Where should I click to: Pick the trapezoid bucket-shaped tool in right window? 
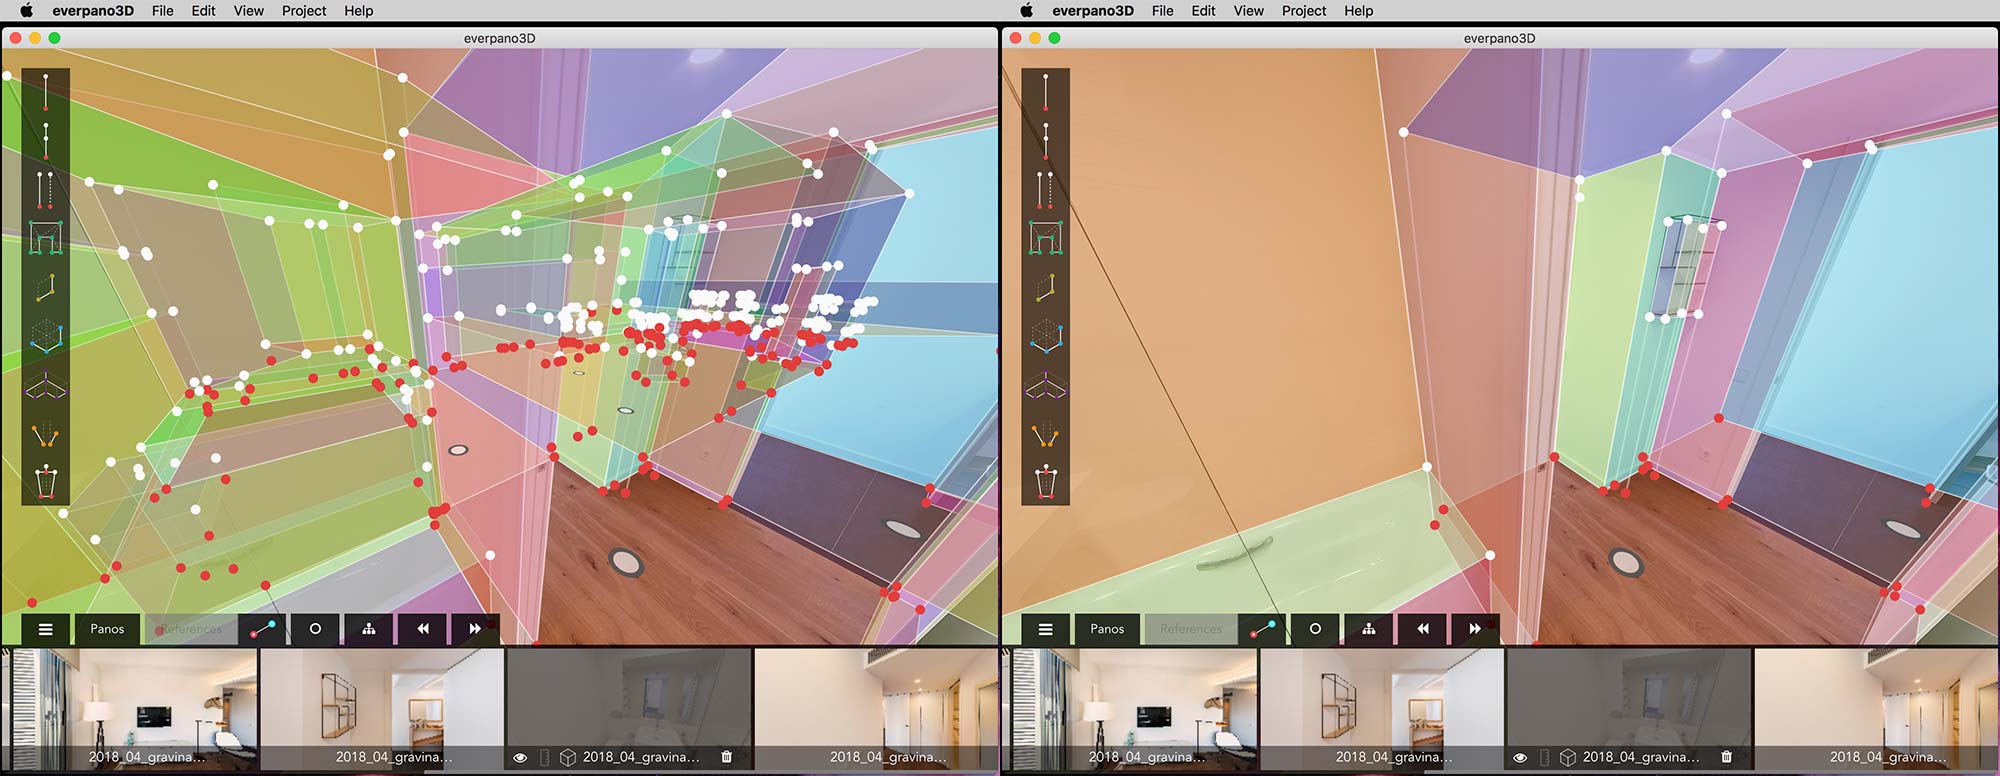1046,482
